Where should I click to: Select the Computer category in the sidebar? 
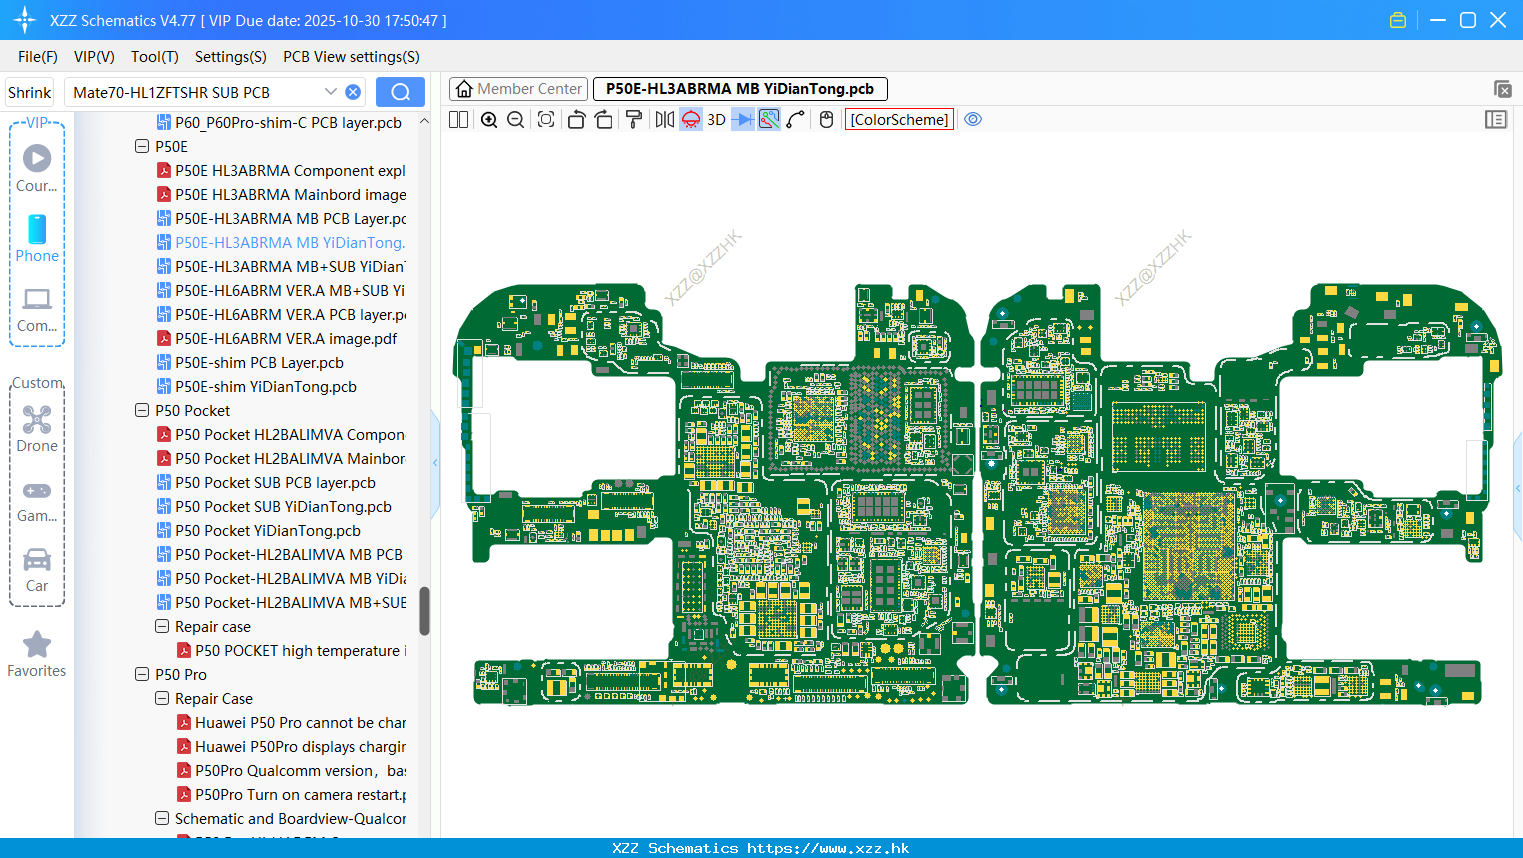[37, 309]
